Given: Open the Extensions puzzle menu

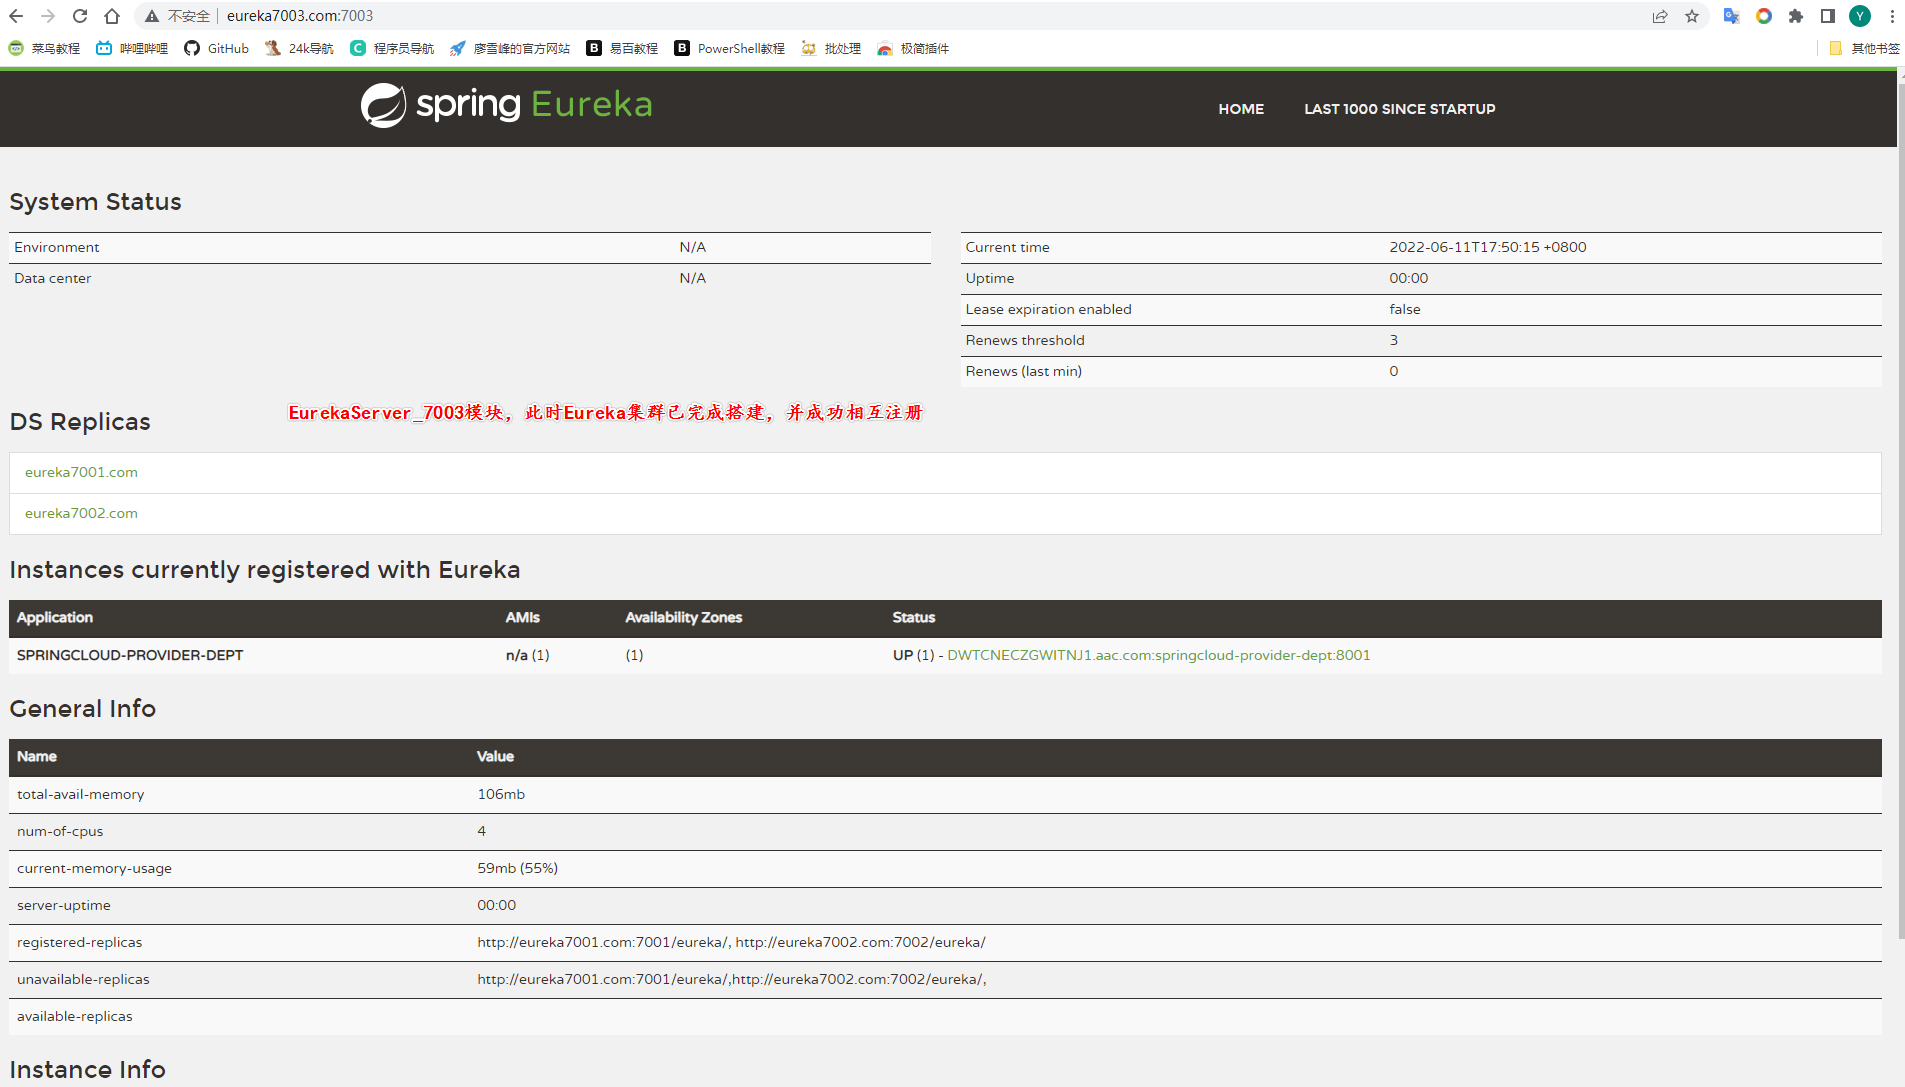Looking at the screenshot, I should (1796, 16).
